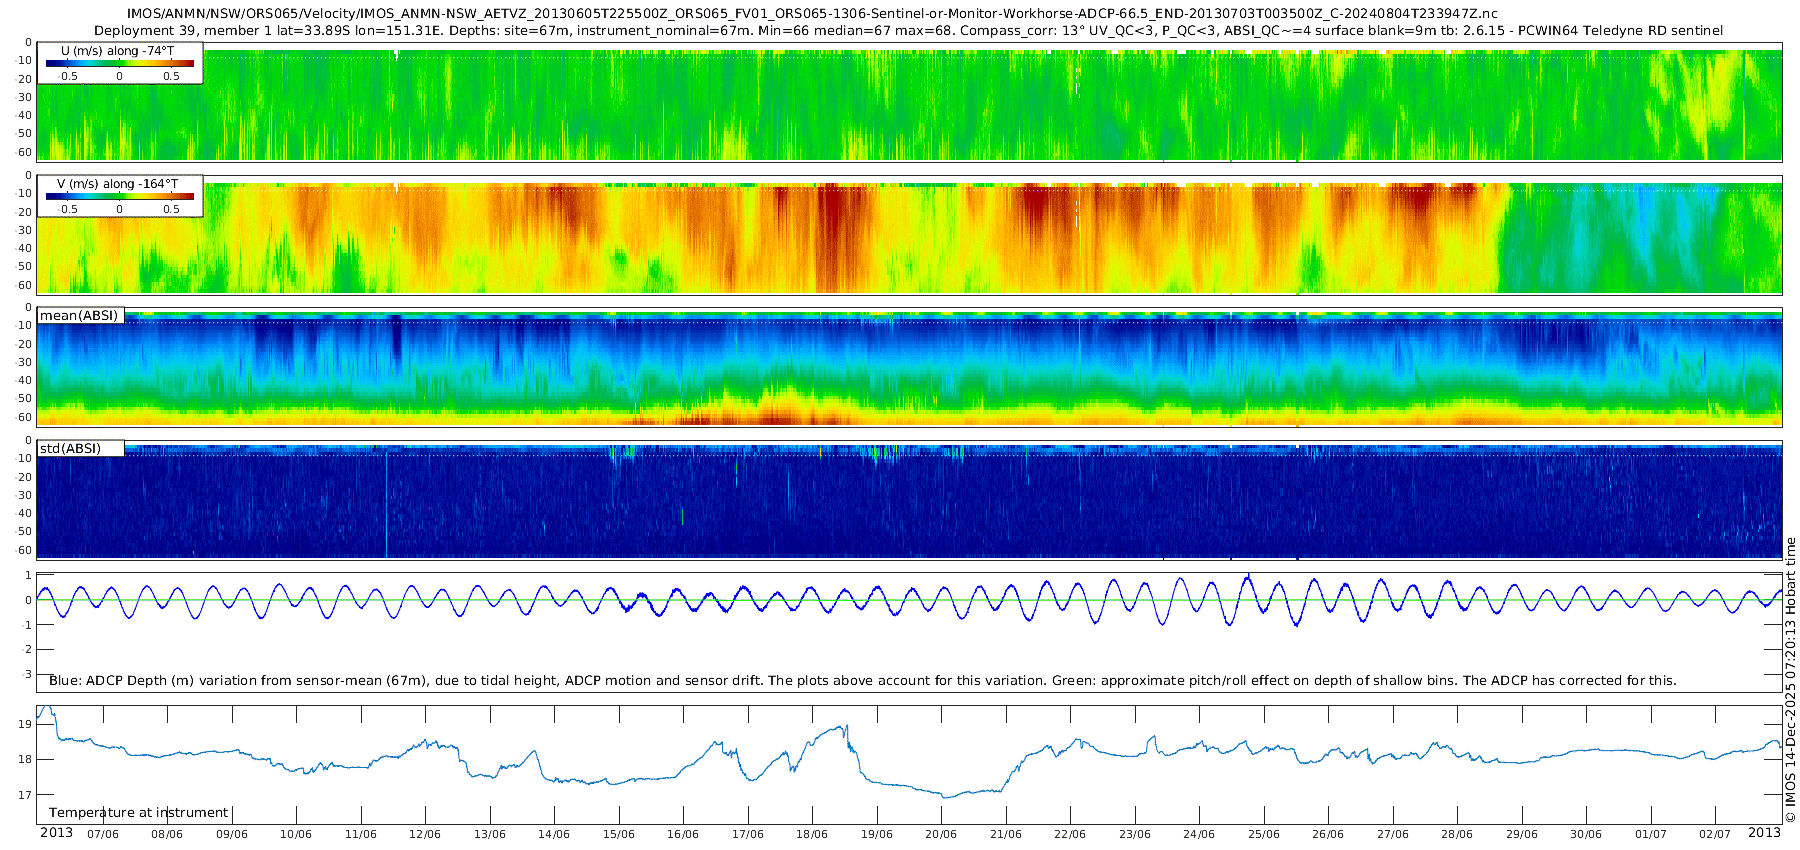Click the -3 tick on depth variation axis
Viewport: 1800px width, 850px height.
tap(26, 674)
